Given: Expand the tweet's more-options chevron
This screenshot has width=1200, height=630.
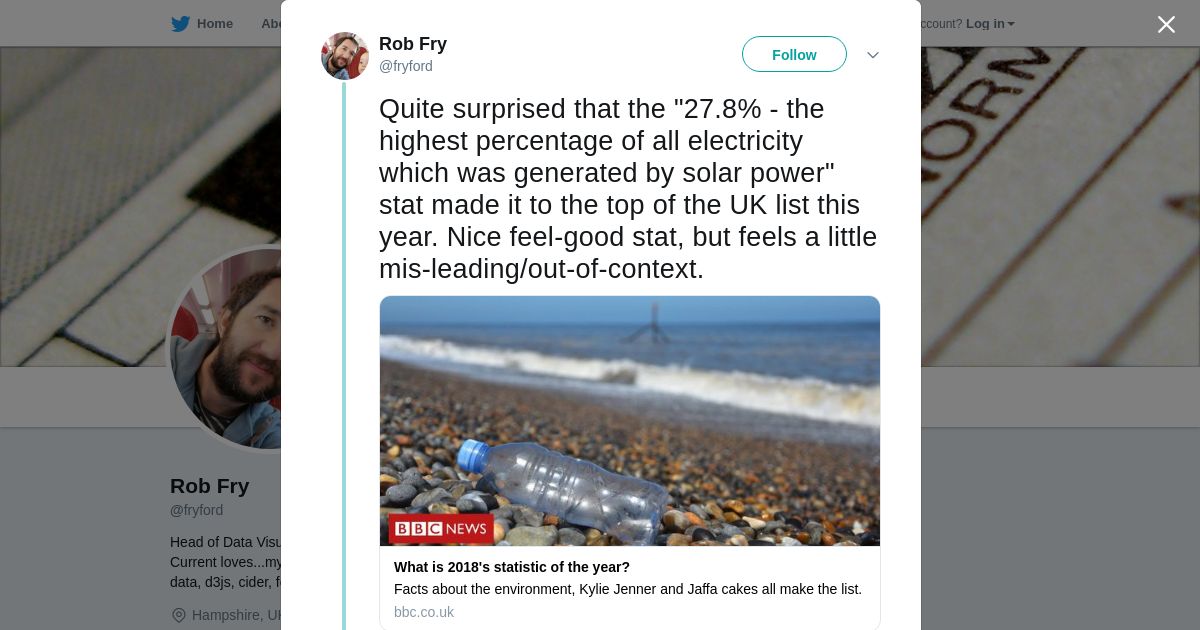Looking at the screenshot, I should pyautogui.click(x=872, y=55).
